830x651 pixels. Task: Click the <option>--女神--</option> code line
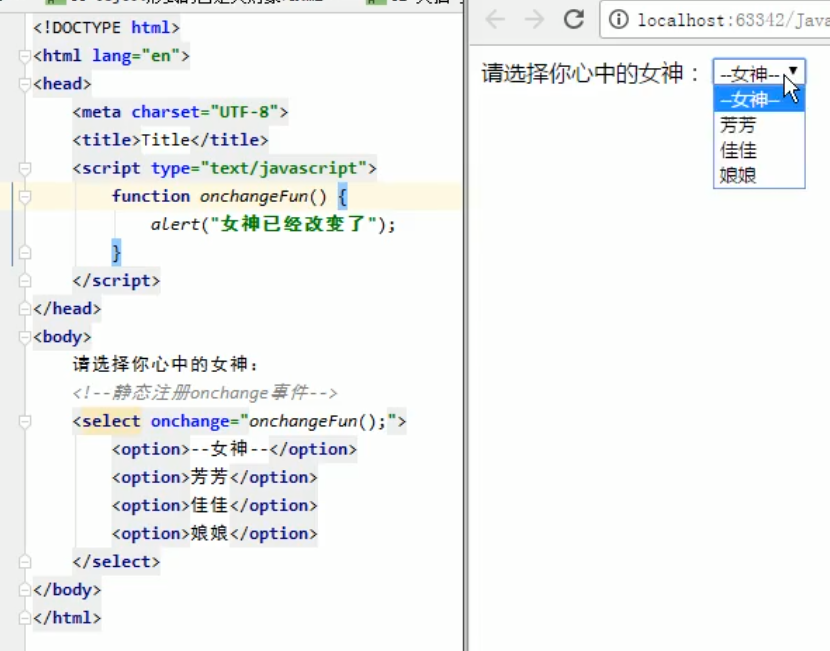[234, 449]
